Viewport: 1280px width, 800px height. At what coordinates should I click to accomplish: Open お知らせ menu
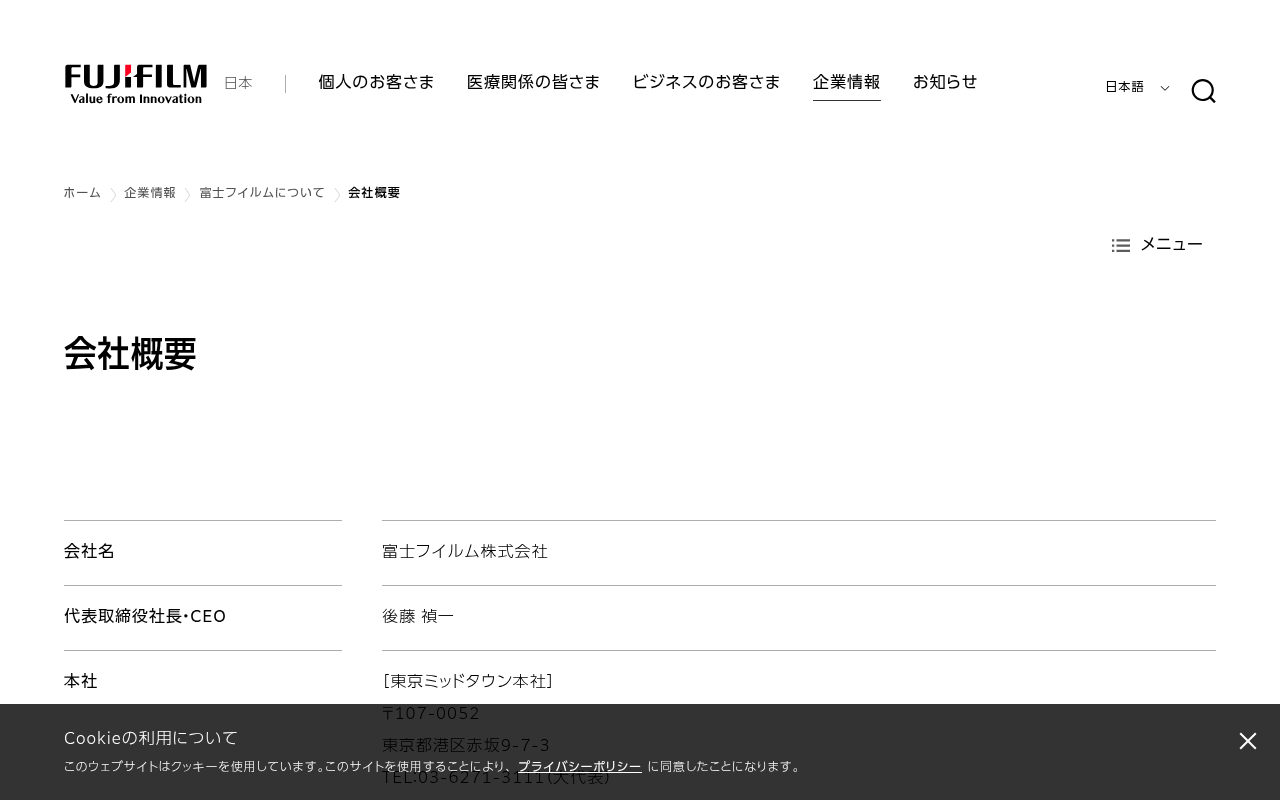tap(945, 82)
